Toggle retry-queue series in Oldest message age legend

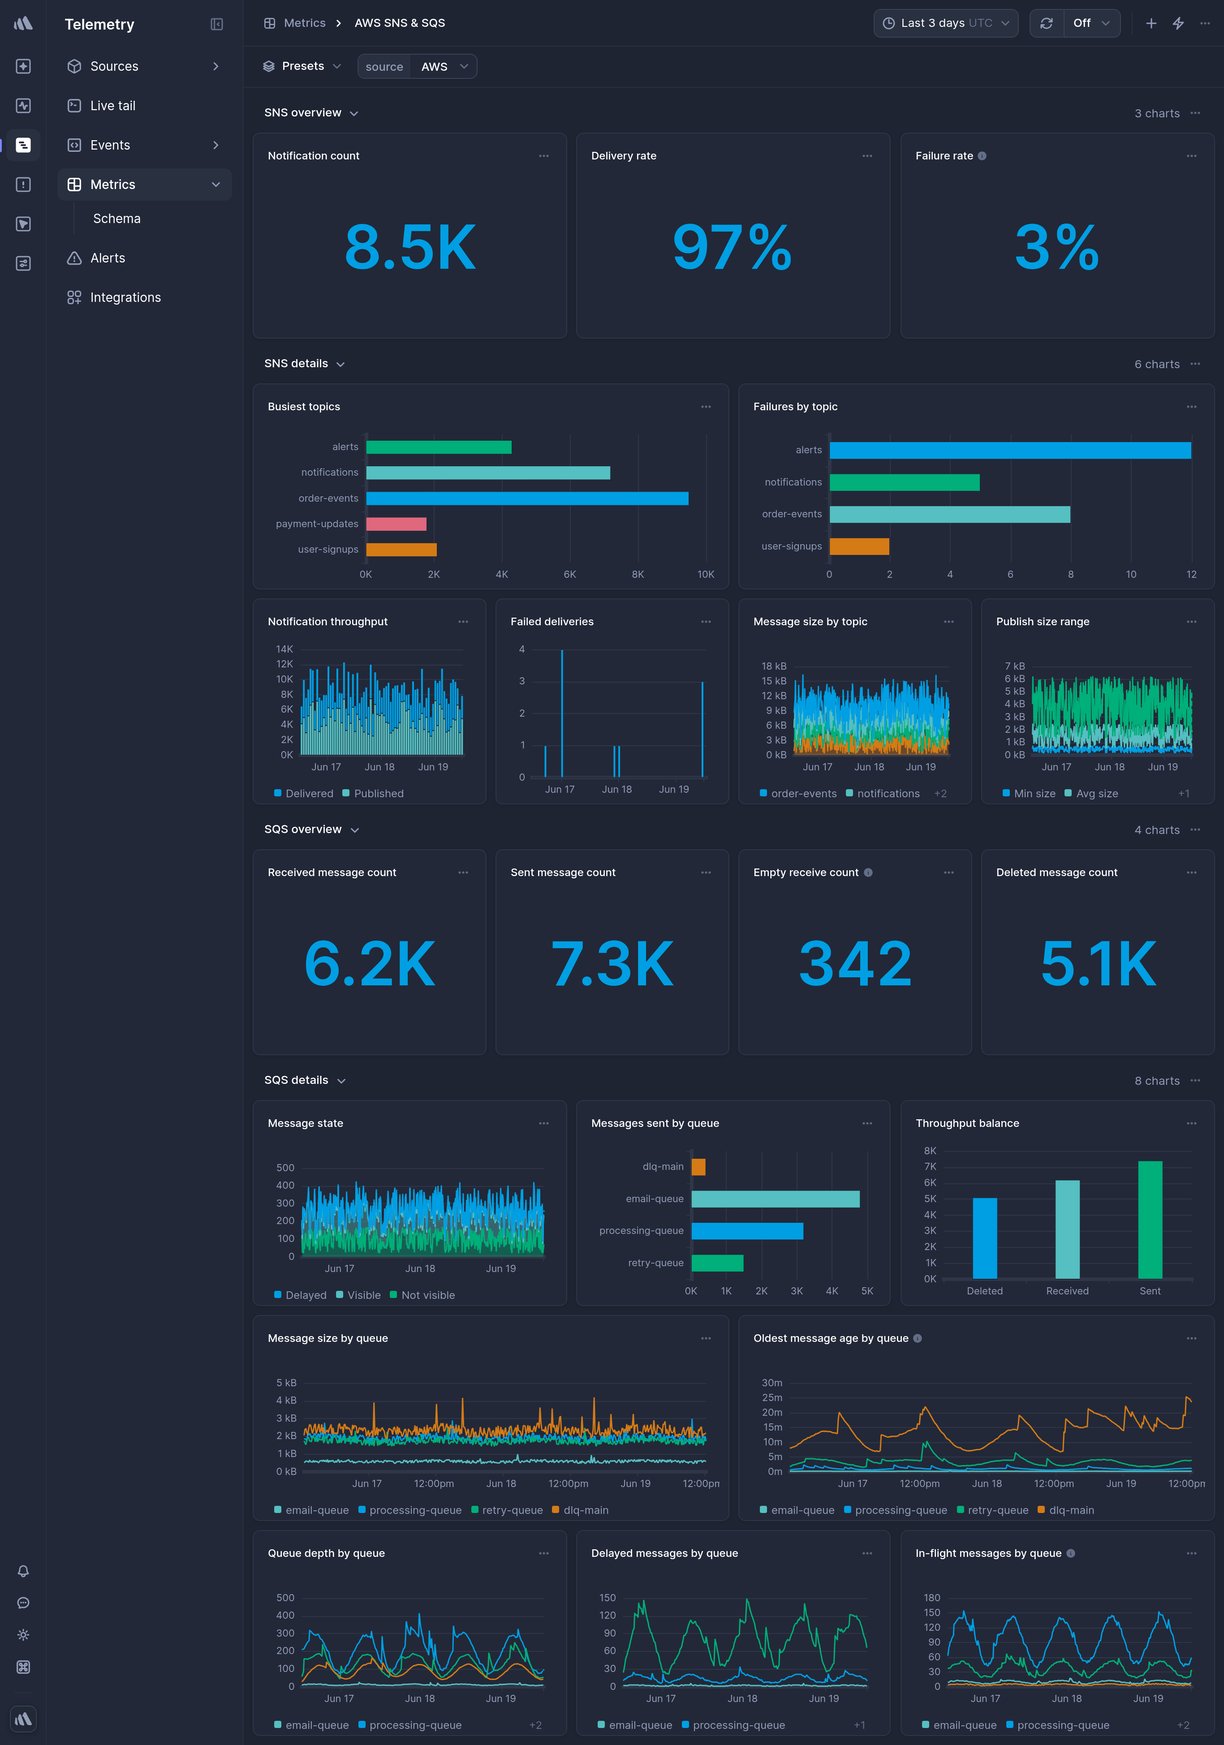(992, 1511)
